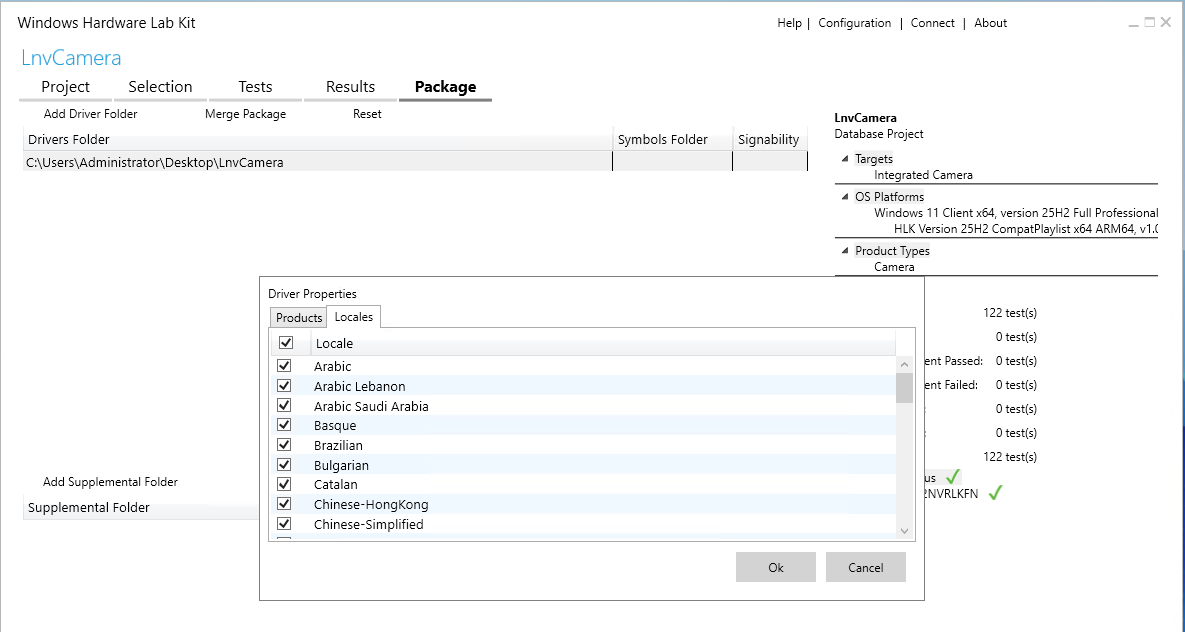This screenshot has height=632, width=1185.
Task: Select Windows 11 Client x64 platform entry
Action: (x=1016, y=213)
